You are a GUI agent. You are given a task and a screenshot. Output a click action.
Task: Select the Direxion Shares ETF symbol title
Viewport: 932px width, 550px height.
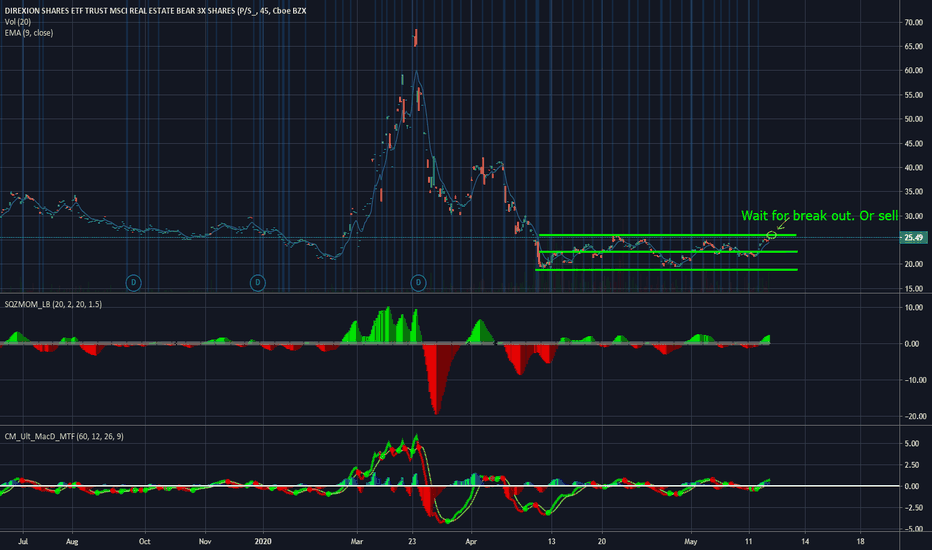point(155,11)
